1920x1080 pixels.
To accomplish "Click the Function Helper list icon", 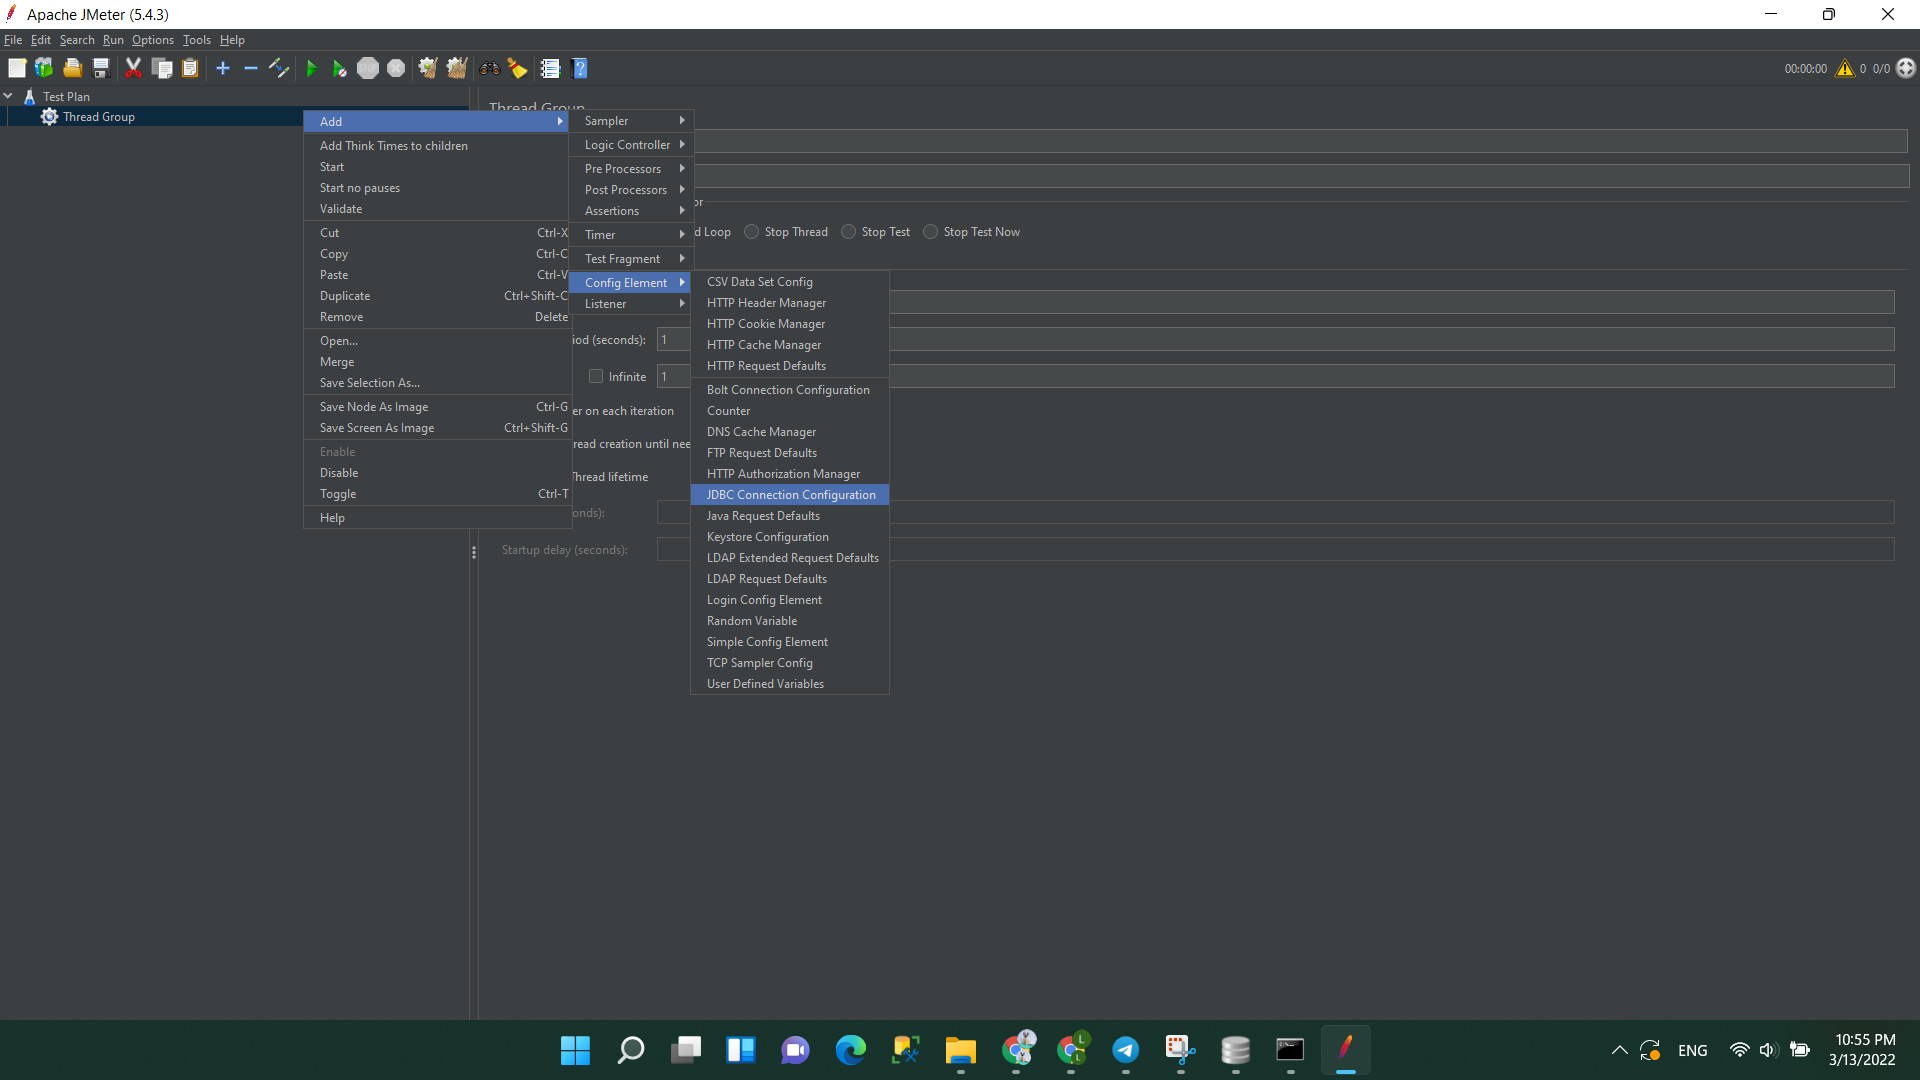I will pyautogui.click(x=550, y=68).
